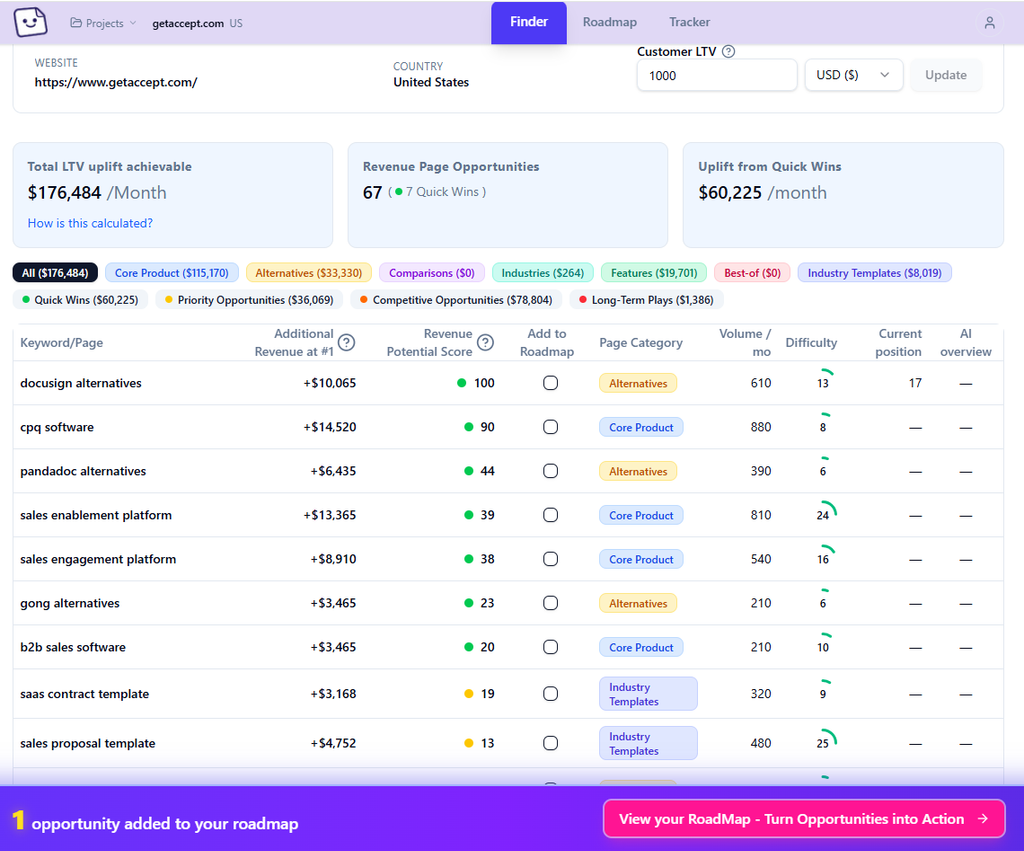Screen dimensions: 1024x851
Task: Filter by Core Product ($115,170)
Action: [172, 273]
